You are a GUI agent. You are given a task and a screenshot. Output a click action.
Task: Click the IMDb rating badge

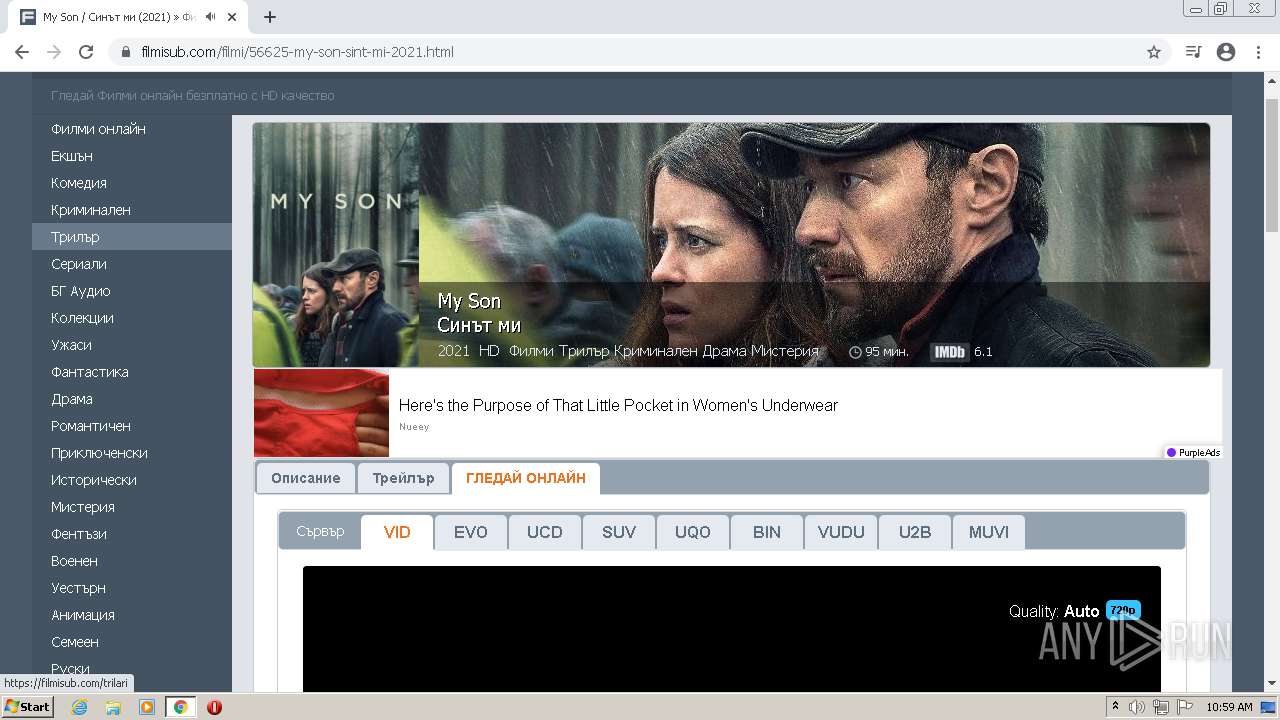[x=949, y=351]
